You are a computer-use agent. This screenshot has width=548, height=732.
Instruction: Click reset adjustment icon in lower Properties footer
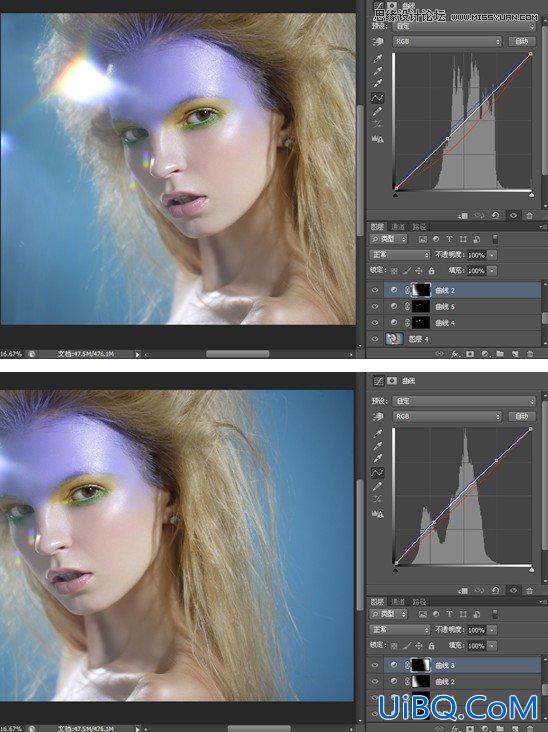495,591
